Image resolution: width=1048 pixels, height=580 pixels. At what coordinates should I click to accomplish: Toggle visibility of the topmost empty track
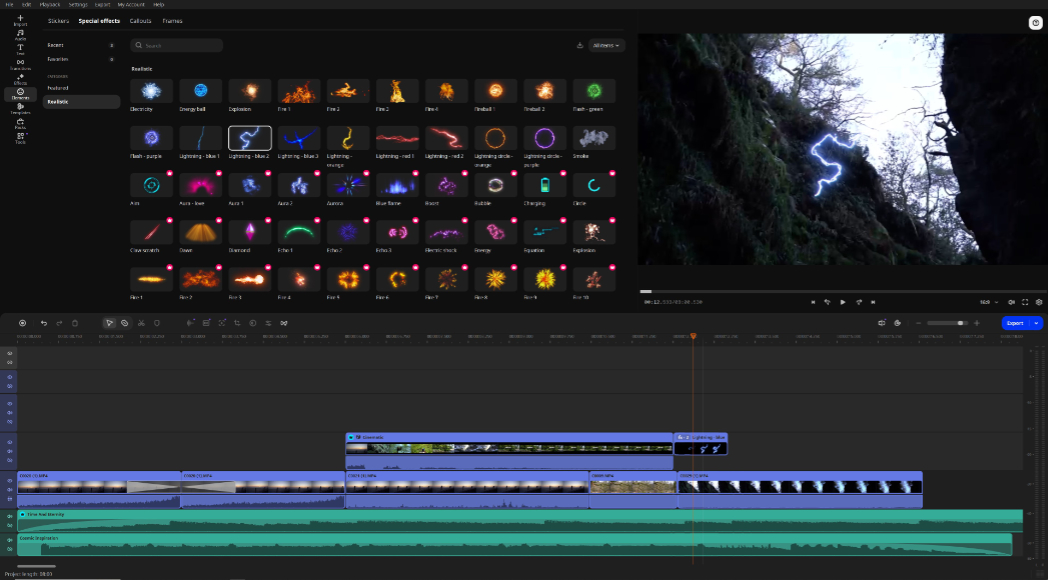[x=10, y=353]
